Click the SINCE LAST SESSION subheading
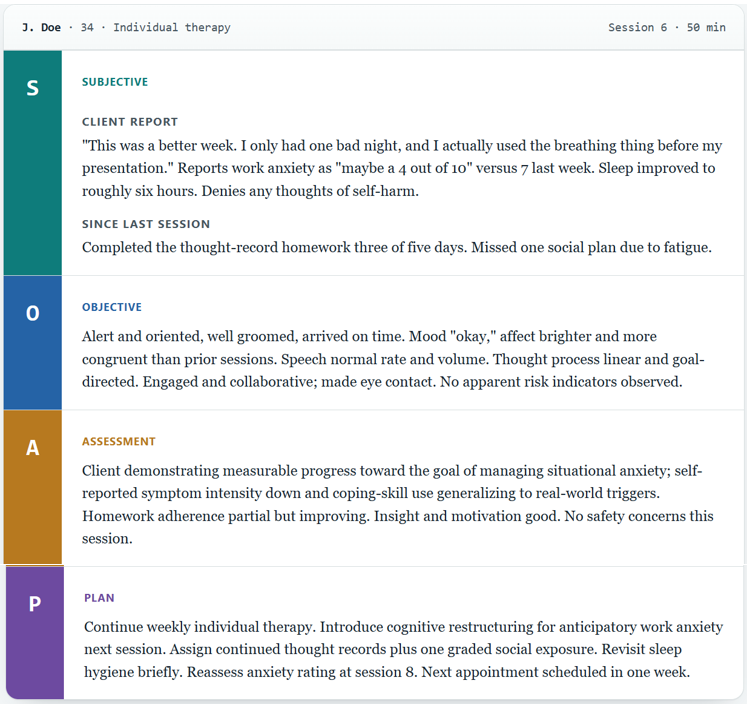The image size is (752, 706). tap(146, 224)
